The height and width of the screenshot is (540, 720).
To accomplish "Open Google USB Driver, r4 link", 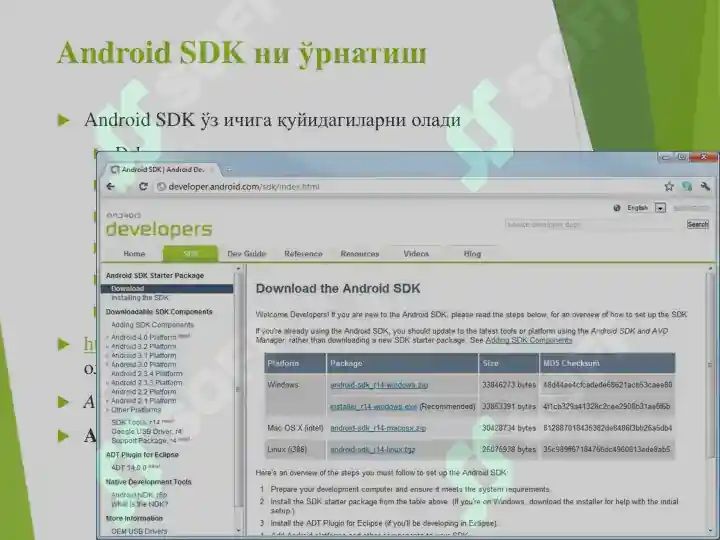I will pyautogui.click(x=147, y=431).
